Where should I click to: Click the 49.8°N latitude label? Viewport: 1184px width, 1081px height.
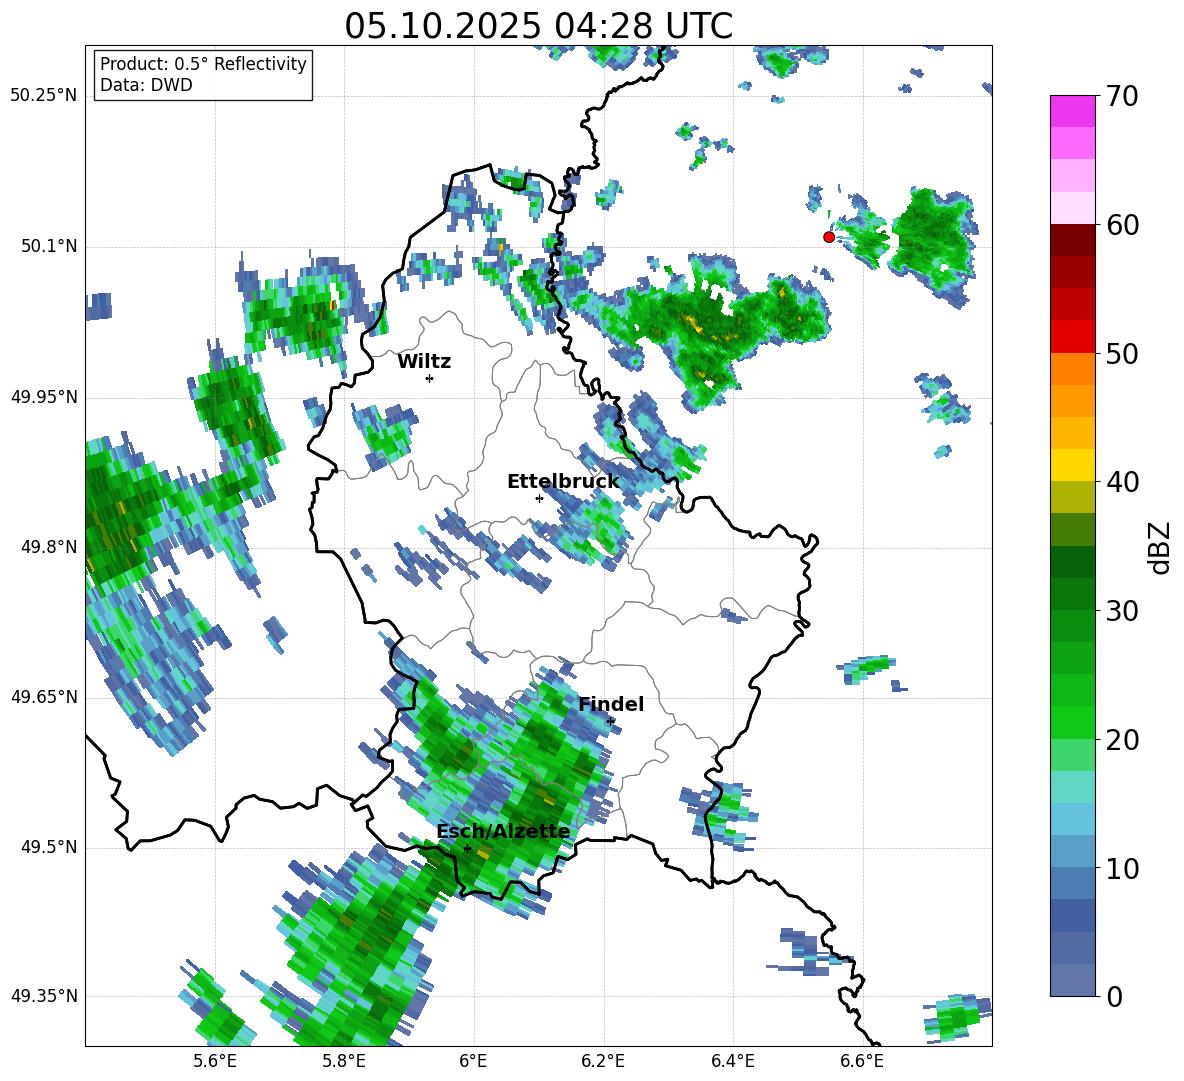[x=50, y=547]
